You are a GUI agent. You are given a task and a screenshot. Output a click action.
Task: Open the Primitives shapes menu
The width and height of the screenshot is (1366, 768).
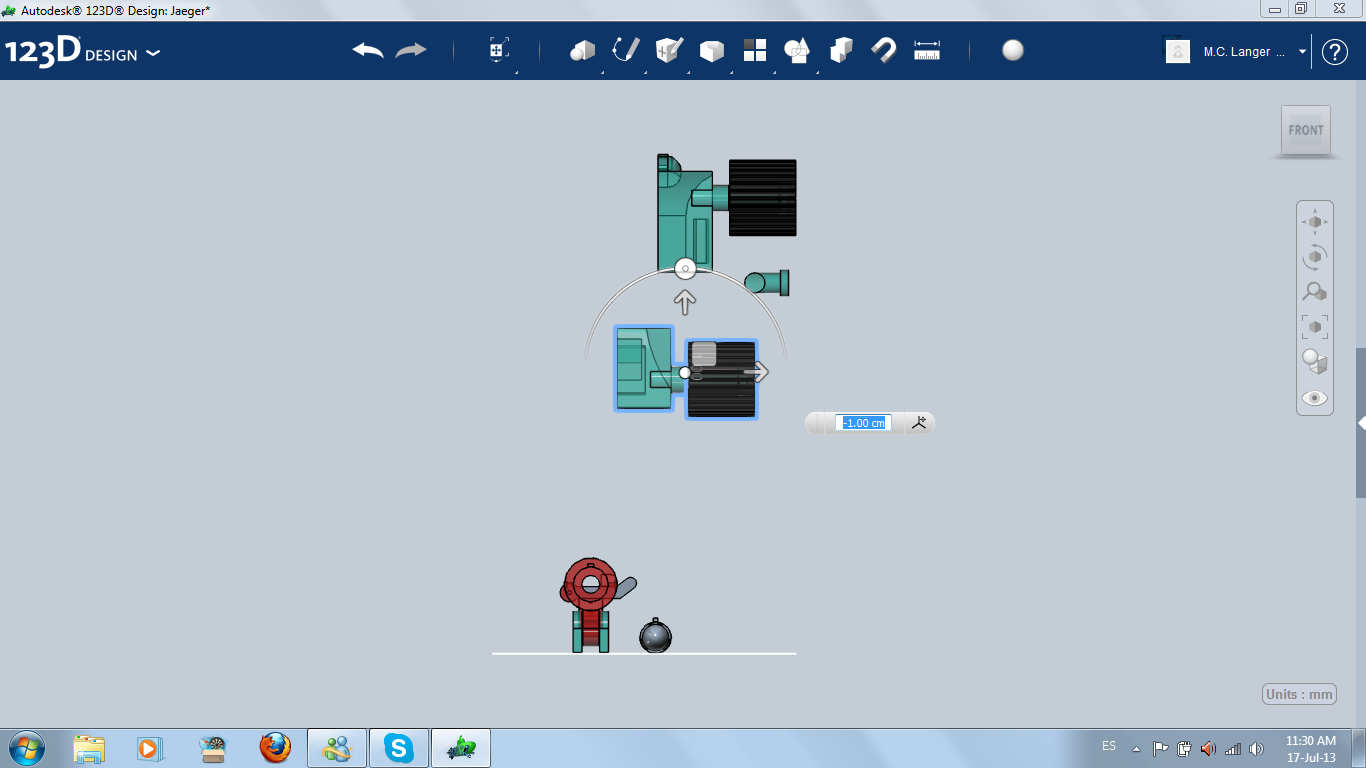[582, 51]
